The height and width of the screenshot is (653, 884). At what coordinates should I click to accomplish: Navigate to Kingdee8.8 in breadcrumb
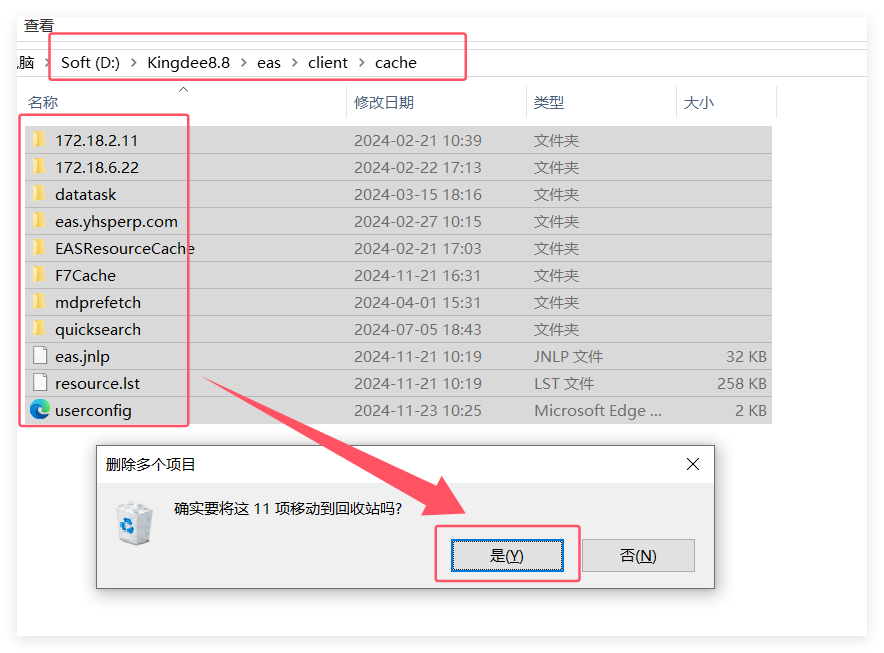coord(188,63)
